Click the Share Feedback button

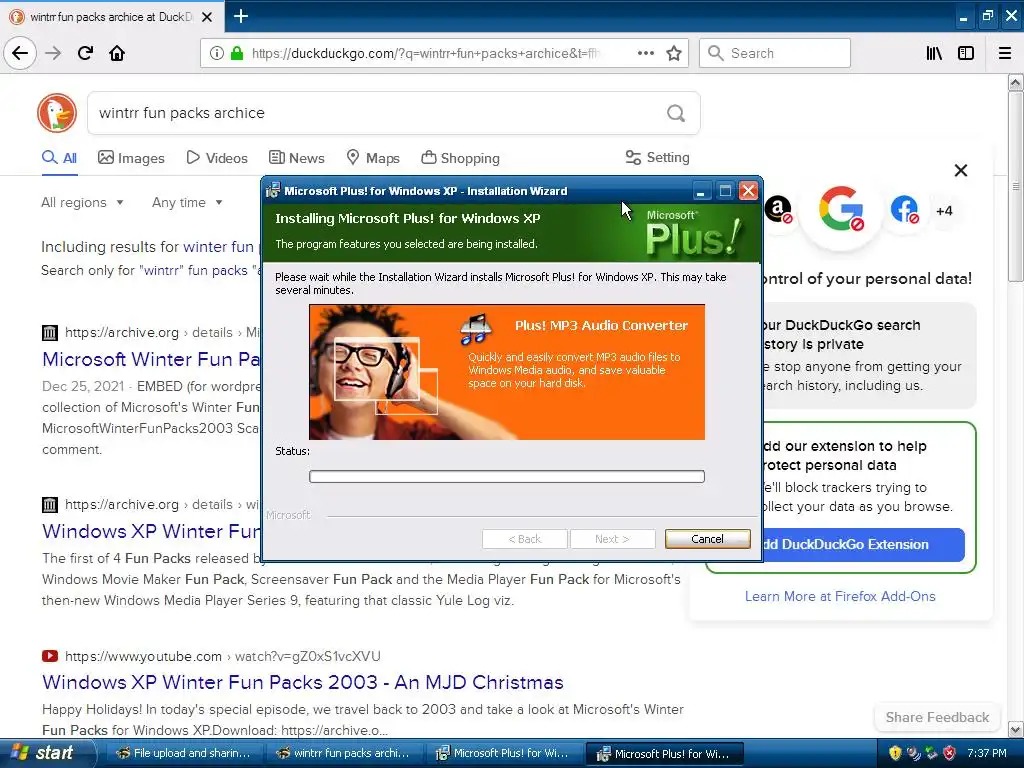point(936,717)
